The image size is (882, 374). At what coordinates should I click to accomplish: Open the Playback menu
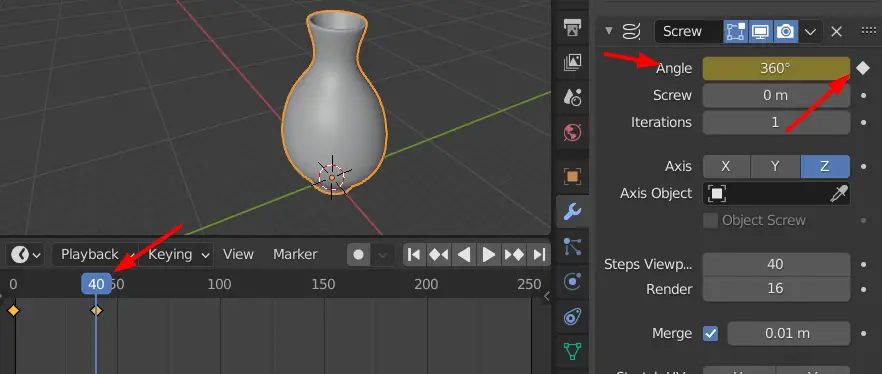93,255
